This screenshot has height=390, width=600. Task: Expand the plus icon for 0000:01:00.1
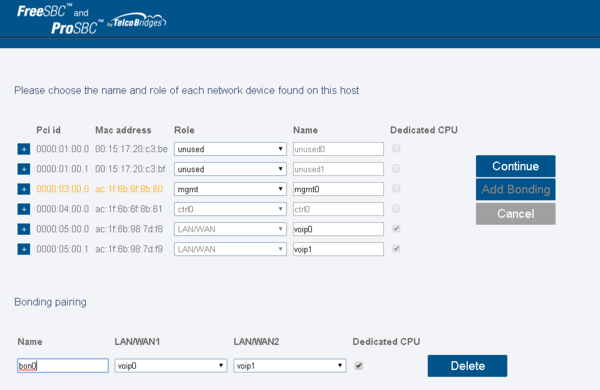click(24, 169)
